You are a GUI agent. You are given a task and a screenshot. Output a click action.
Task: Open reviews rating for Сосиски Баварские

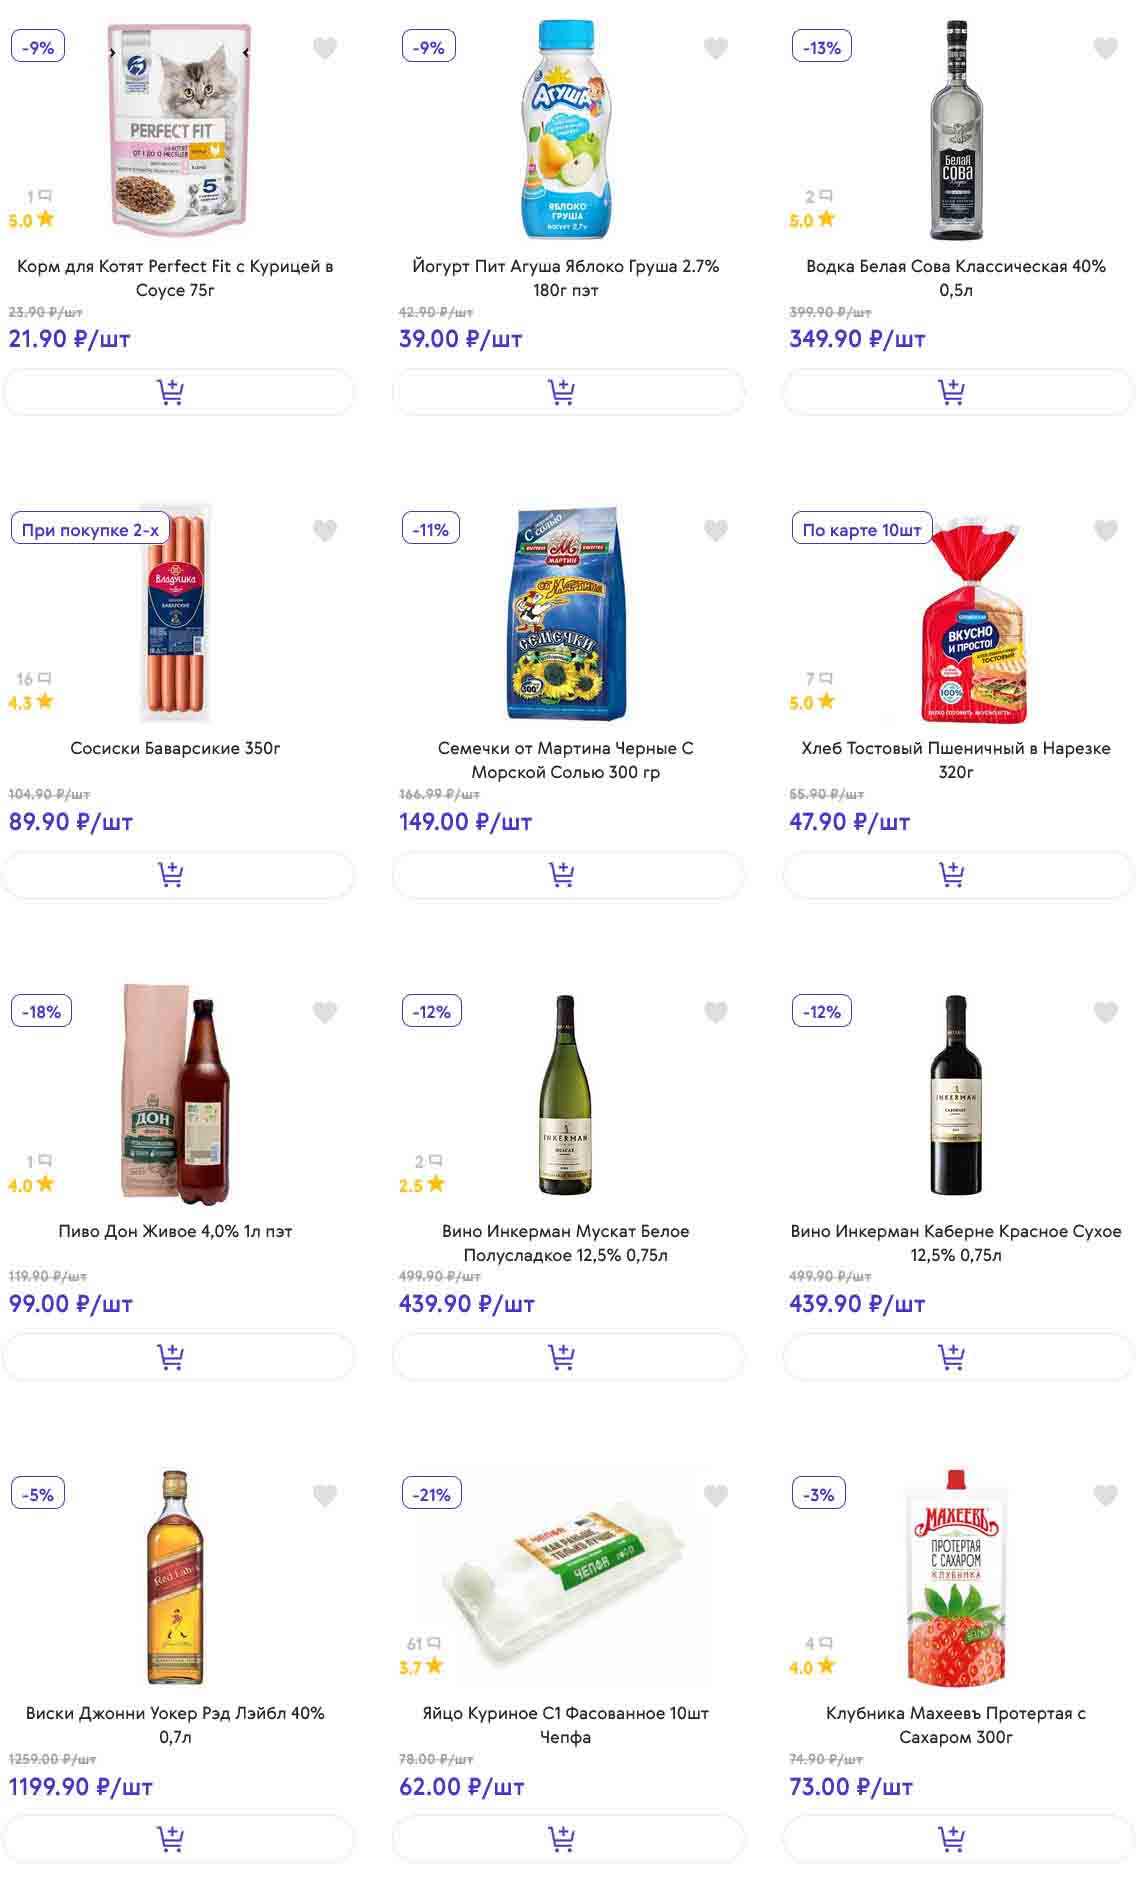tap(30, 692)
